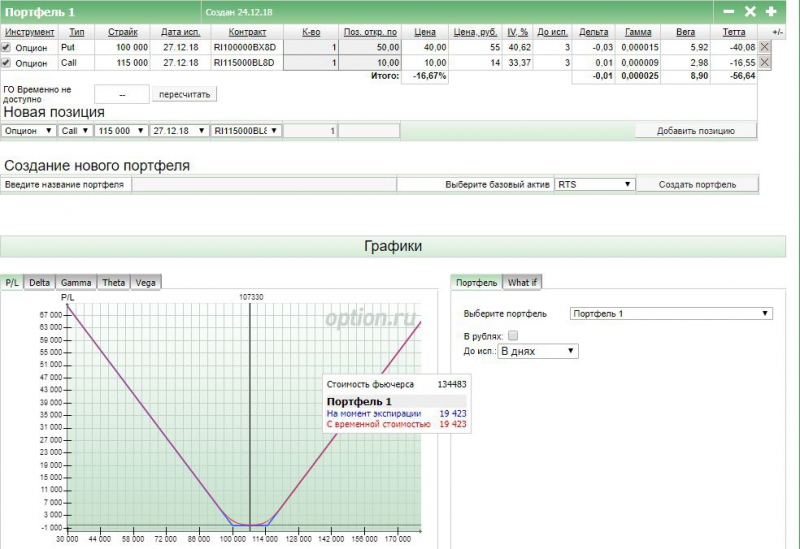Delete the Call 115 000 option row
Screen dimensions: 800x549
click(x=764, y=62)
